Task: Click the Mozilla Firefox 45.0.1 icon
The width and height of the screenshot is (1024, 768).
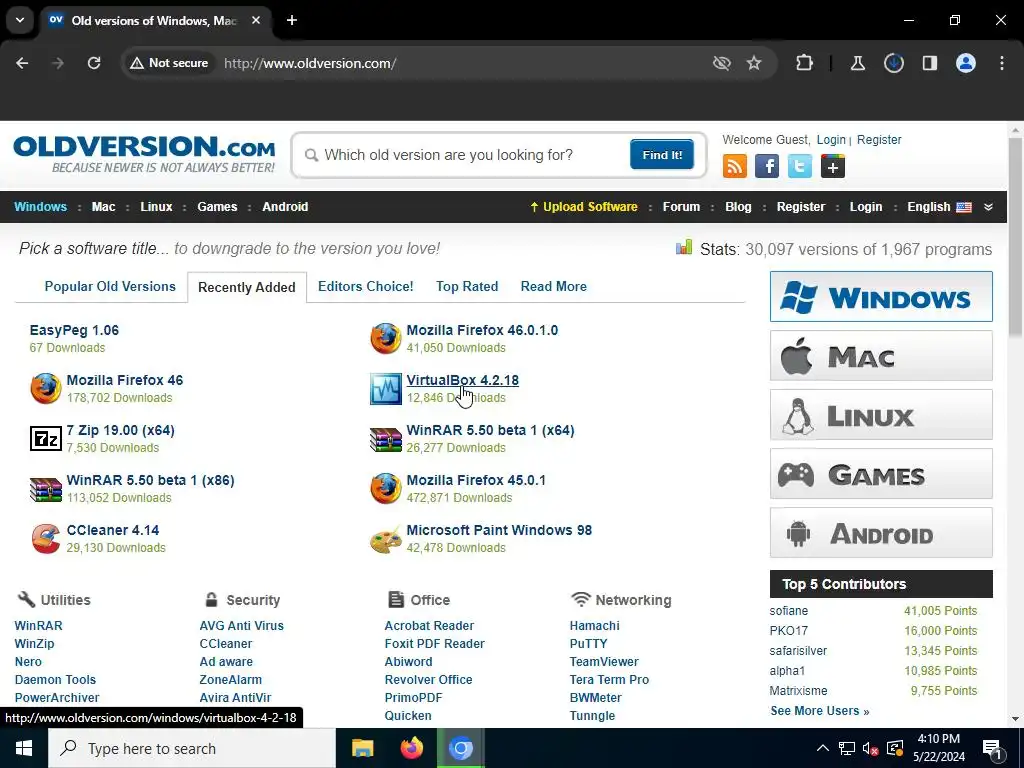Action: 385,488
